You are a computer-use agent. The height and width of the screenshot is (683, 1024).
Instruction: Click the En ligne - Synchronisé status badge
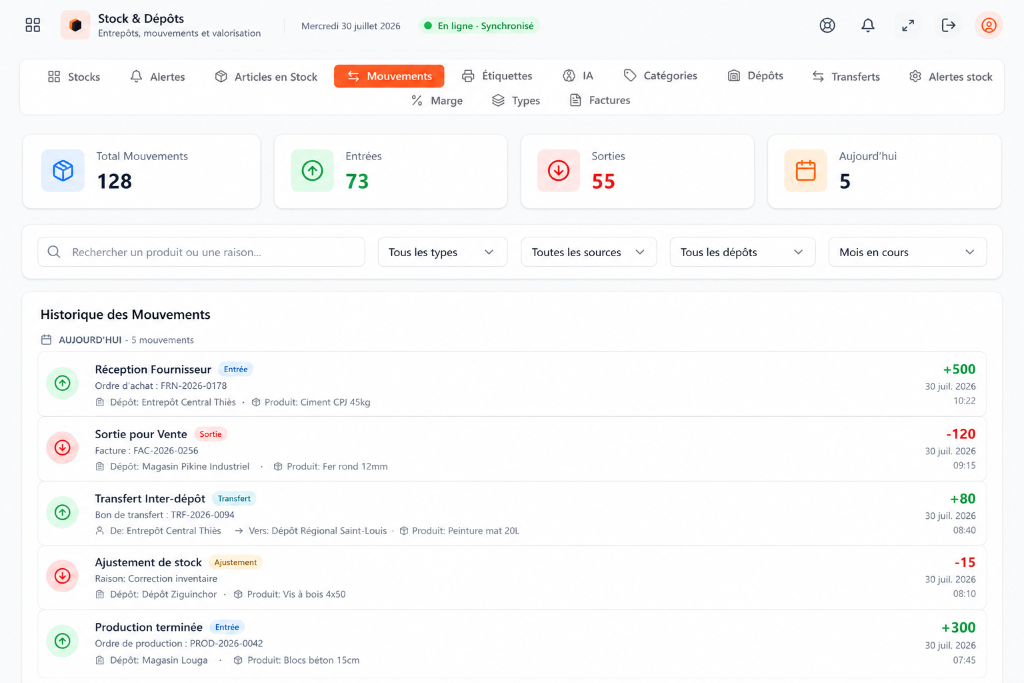click(x=479, y=25)
